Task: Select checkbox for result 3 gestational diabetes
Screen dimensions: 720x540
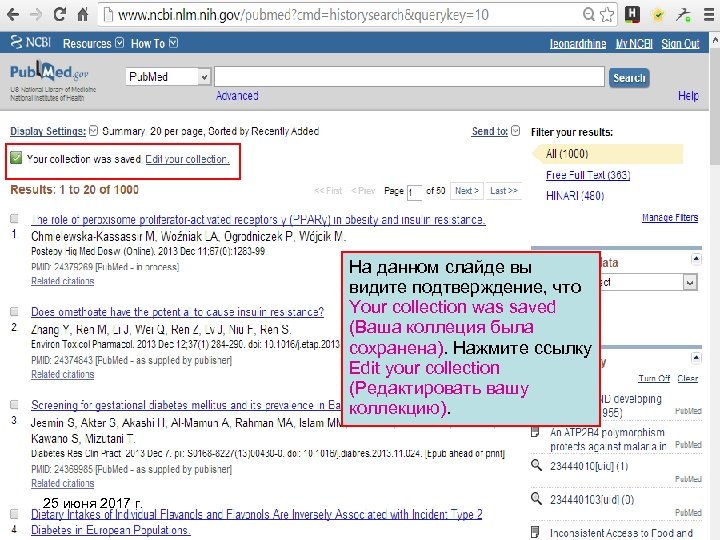Action: (x=14, y=405)
